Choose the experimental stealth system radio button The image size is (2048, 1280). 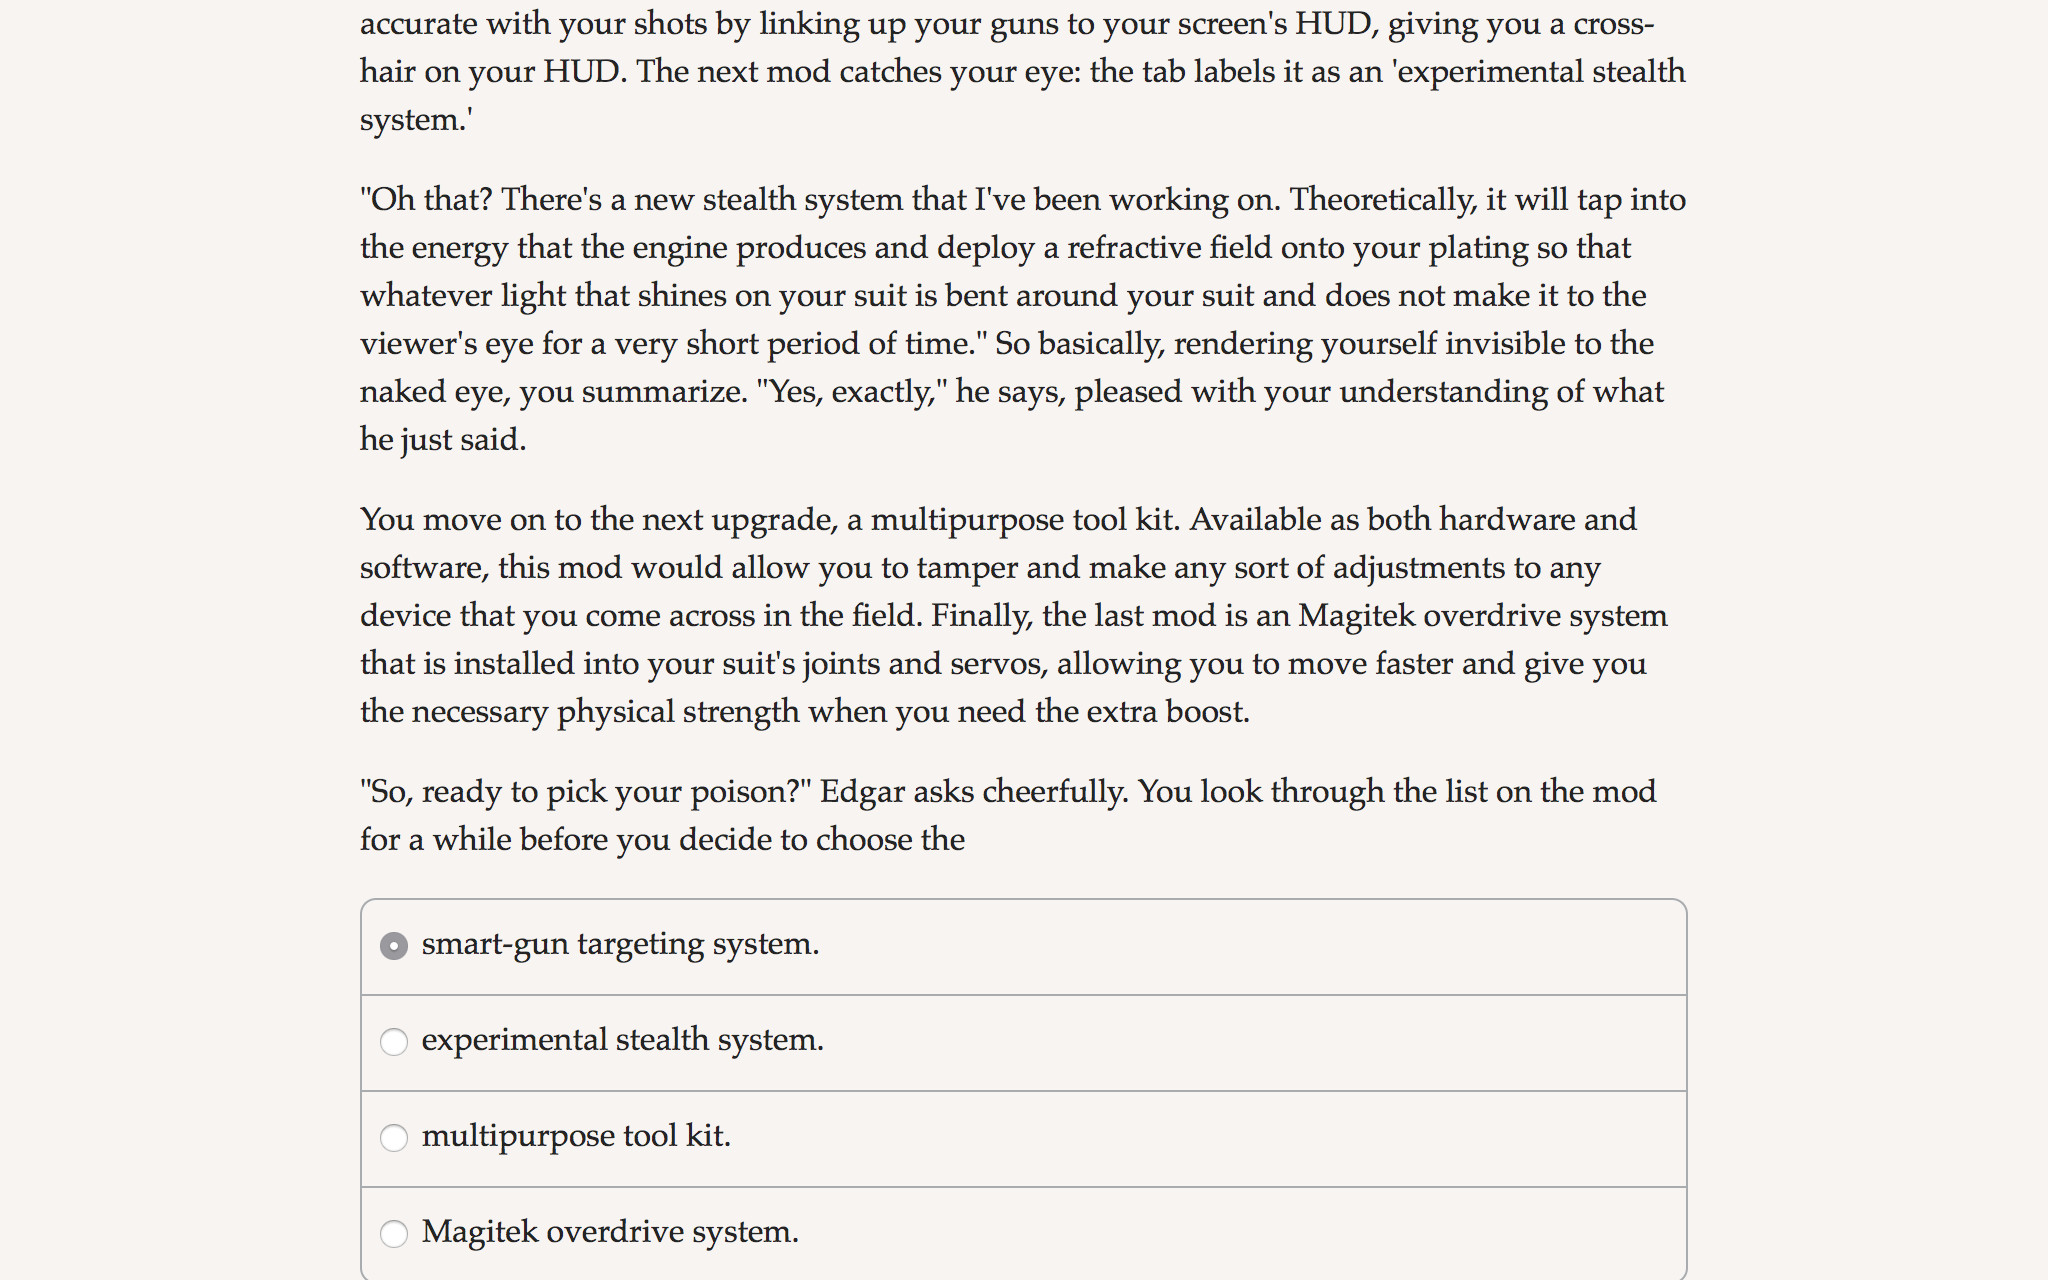tap(394, 1042)
